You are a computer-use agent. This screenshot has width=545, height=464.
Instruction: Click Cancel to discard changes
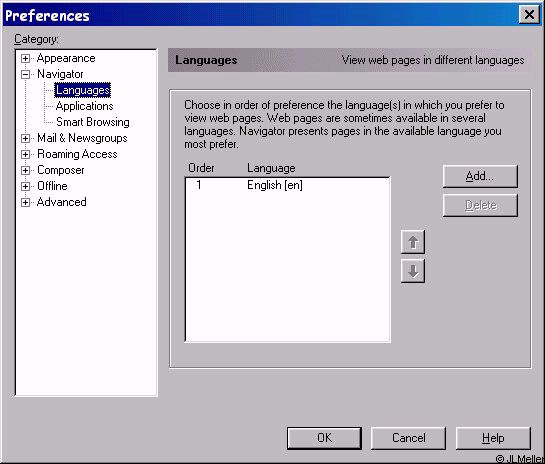coord(408,438)
